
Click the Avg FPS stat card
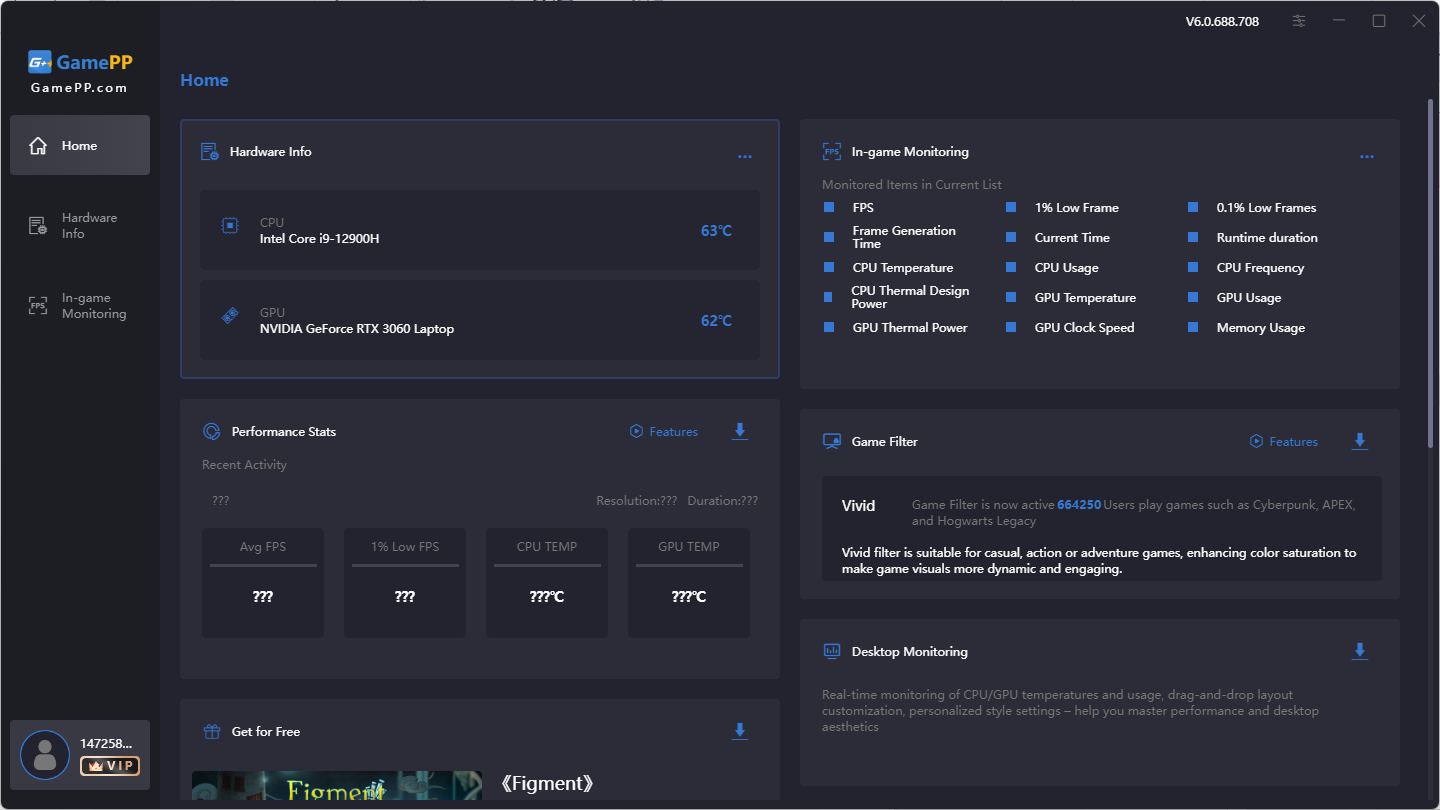[x=263, y=583]
